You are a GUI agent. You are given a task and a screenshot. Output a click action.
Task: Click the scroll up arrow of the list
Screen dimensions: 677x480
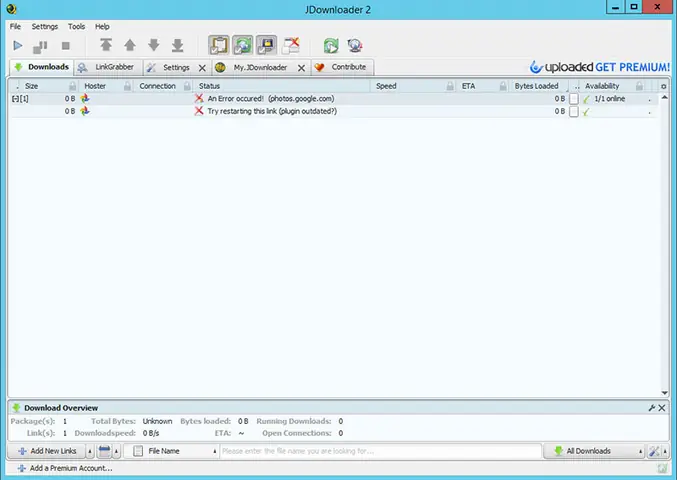click(664, 97)
